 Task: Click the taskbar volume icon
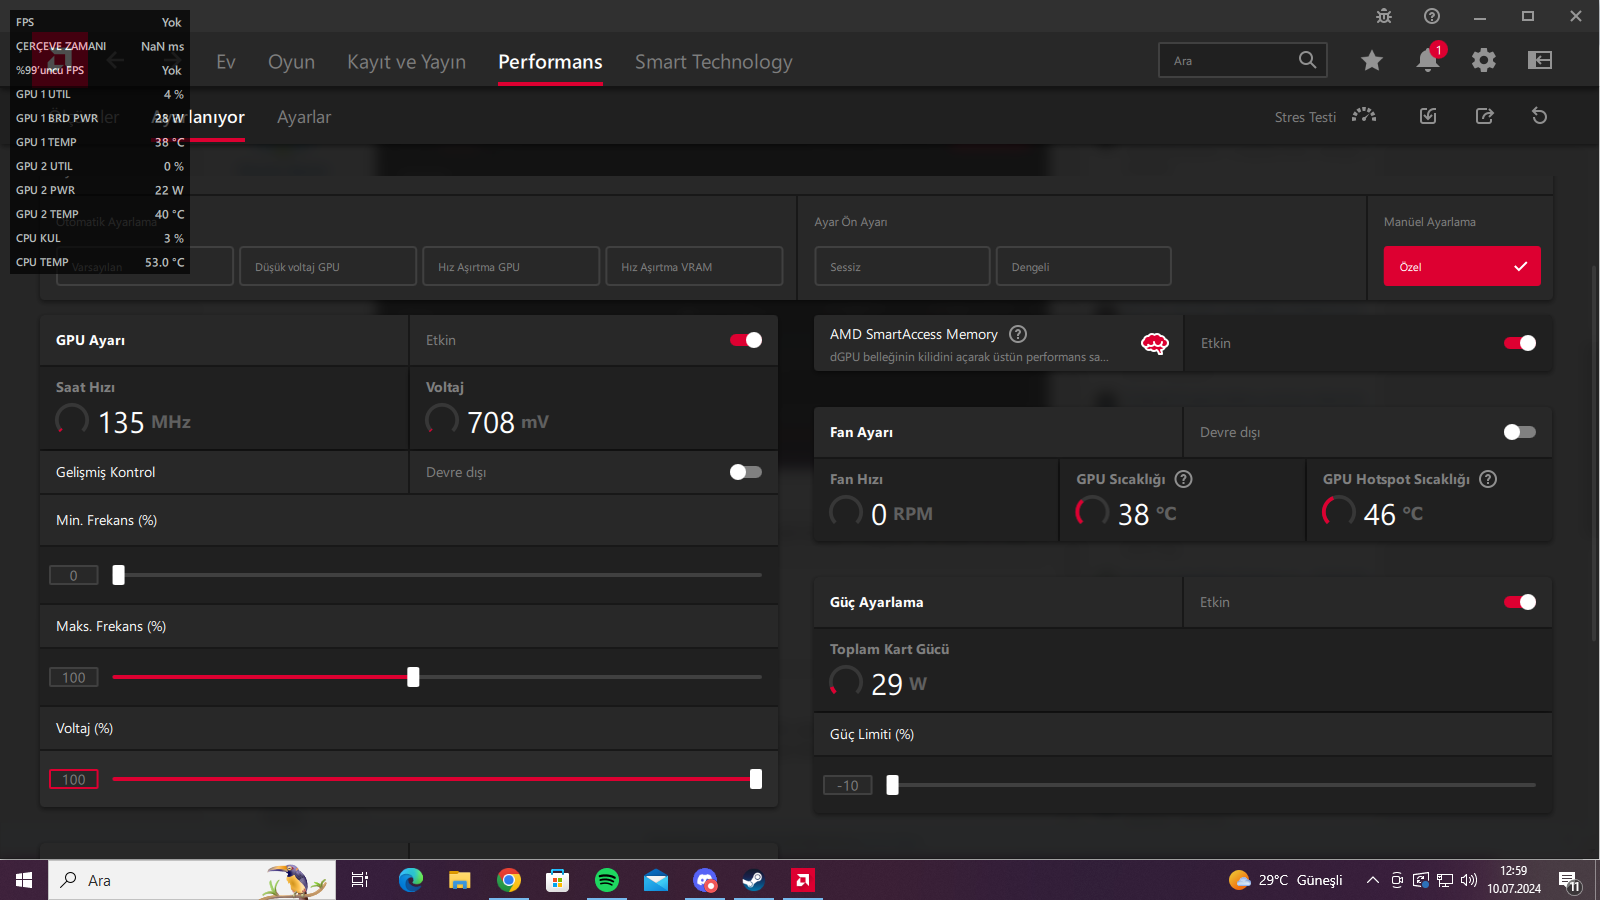click(x=1469, y=880)
